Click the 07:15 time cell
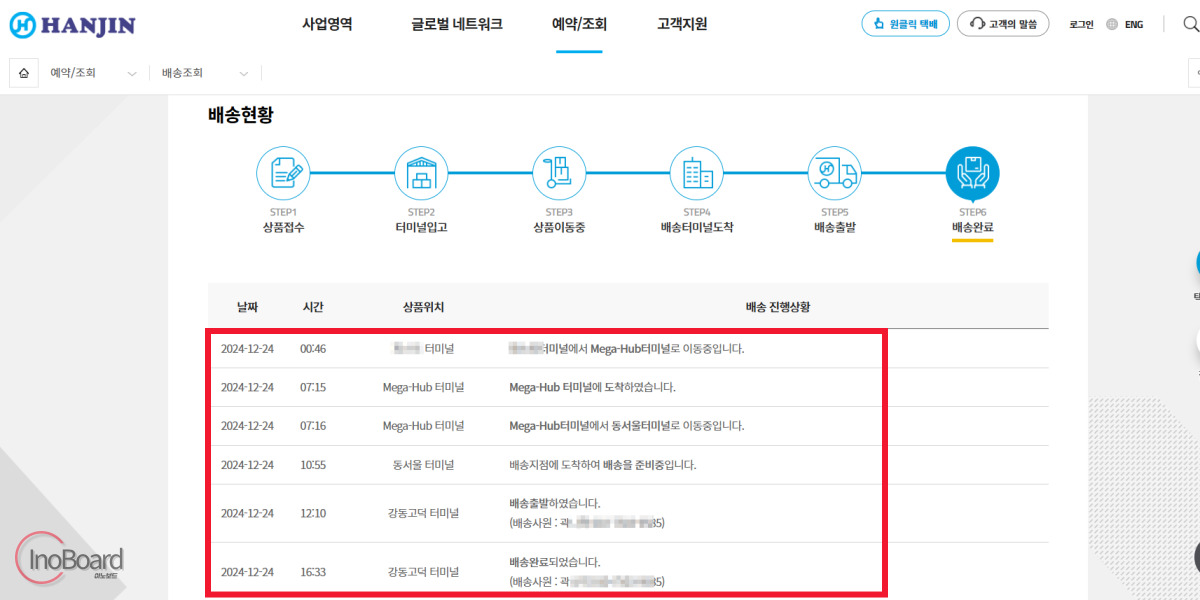Screen dimensions: 1200x600 point(313,387)
